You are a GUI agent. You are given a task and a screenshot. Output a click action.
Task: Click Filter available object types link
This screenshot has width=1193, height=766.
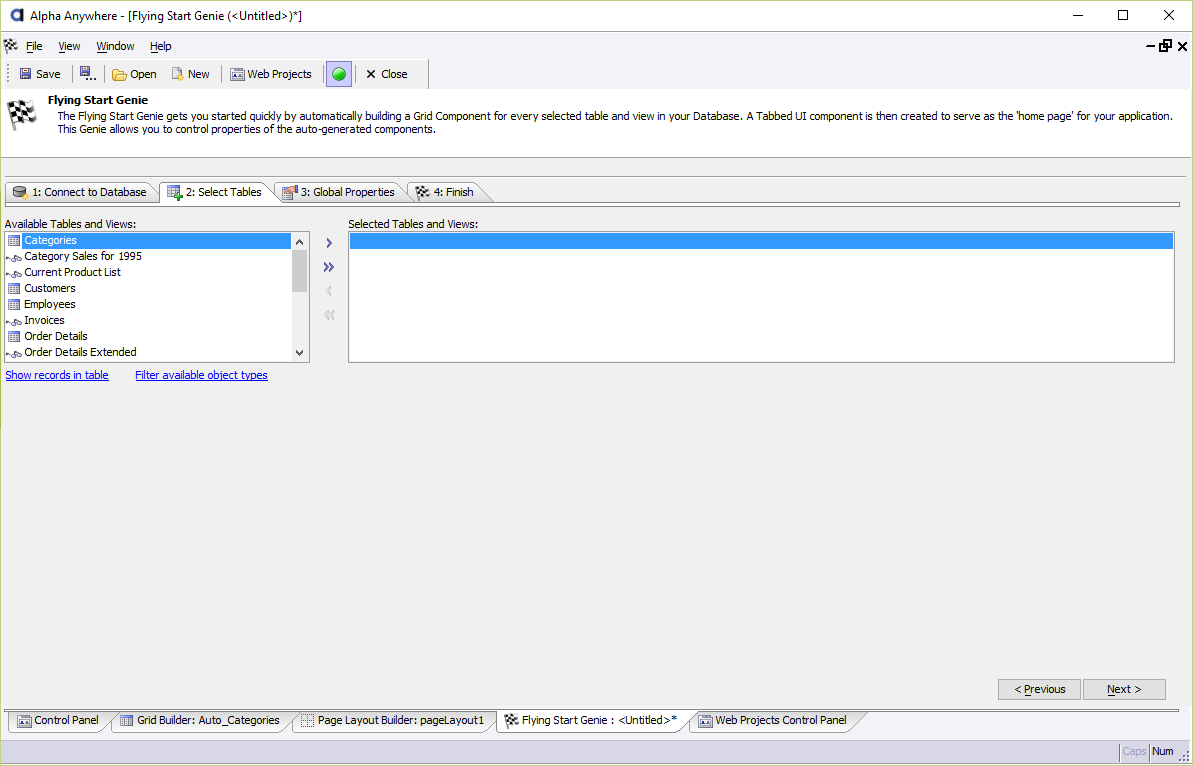pos(202,375)
